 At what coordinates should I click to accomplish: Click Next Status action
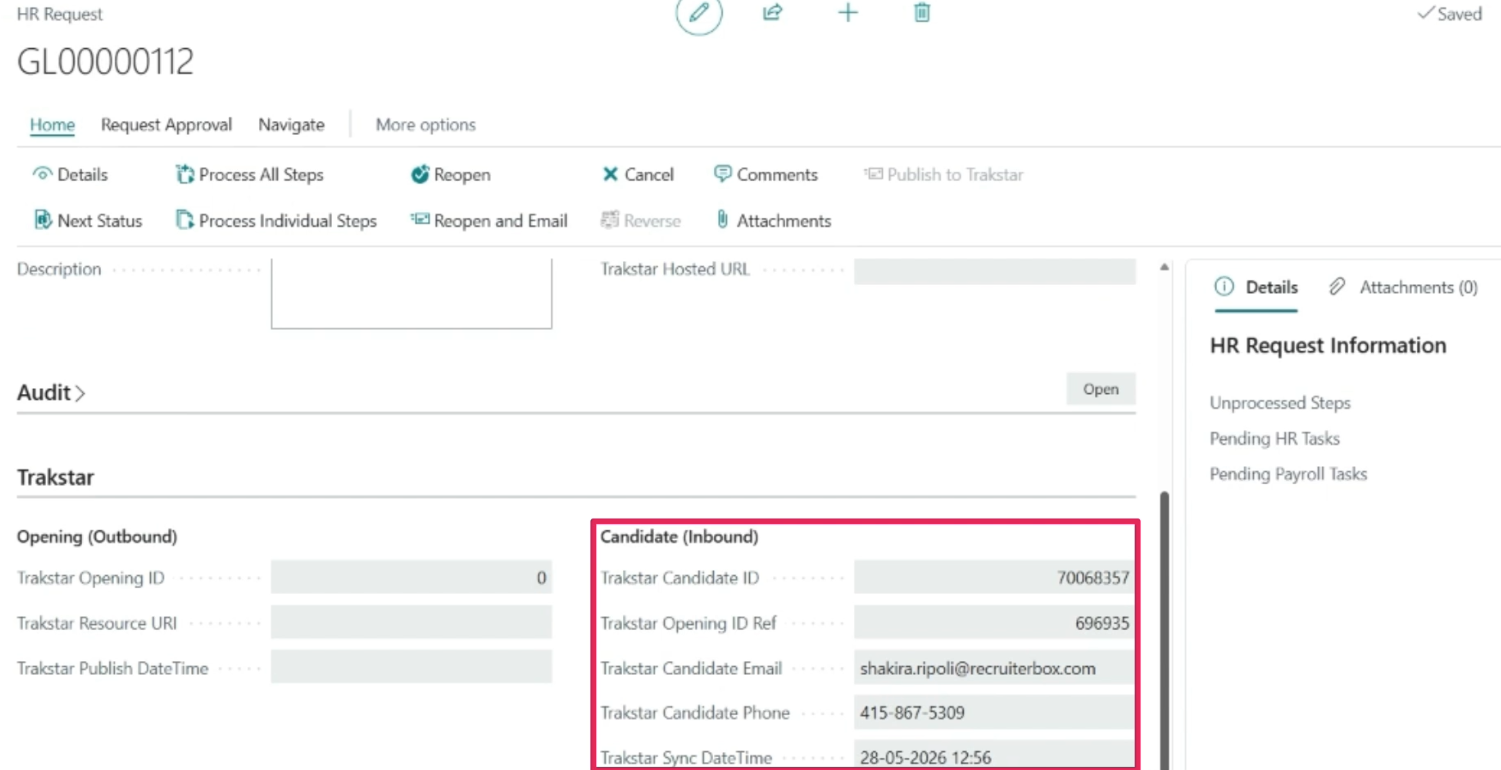pos(88,221)
